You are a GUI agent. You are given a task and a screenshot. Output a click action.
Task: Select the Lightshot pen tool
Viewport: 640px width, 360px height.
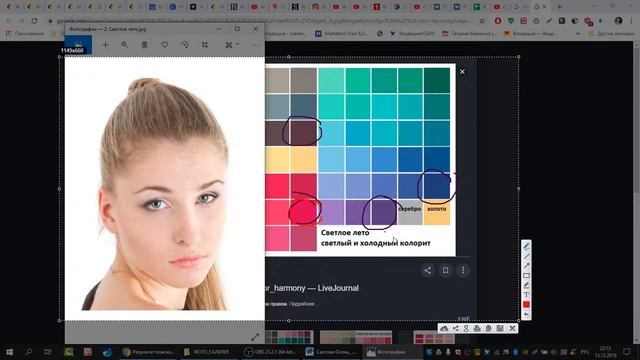tap(526, 247)
